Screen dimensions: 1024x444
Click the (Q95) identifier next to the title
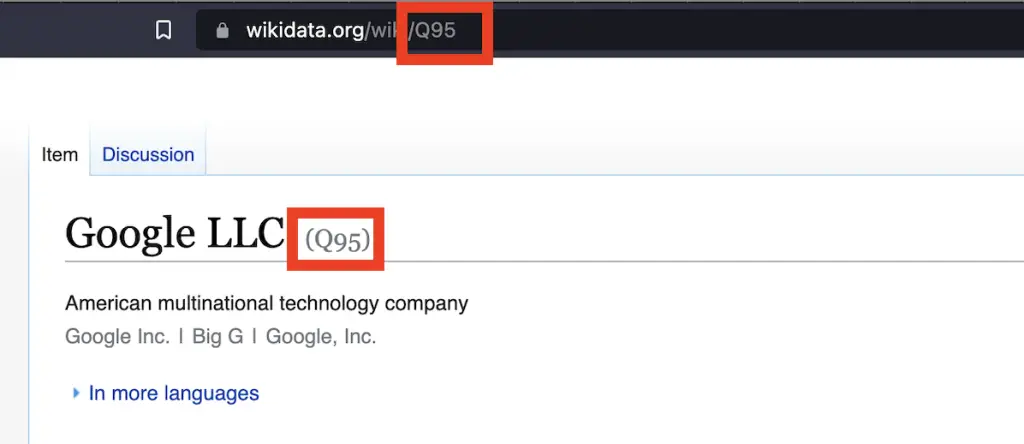[337, 240]
